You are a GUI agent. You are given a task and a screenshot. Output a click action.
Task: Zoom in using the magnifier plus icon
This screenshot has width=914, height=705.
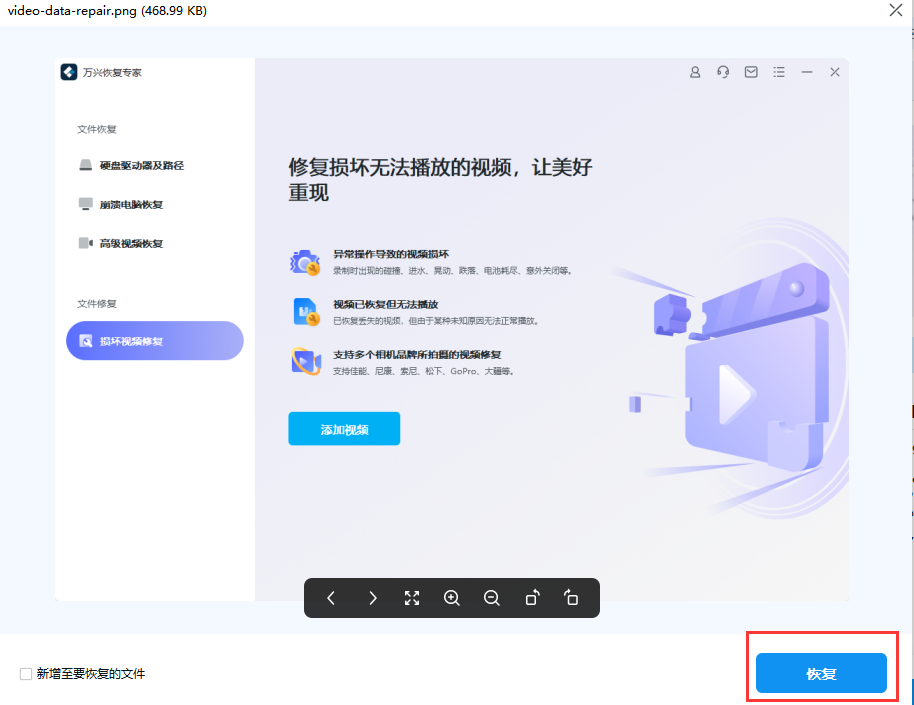pos(452,597)
